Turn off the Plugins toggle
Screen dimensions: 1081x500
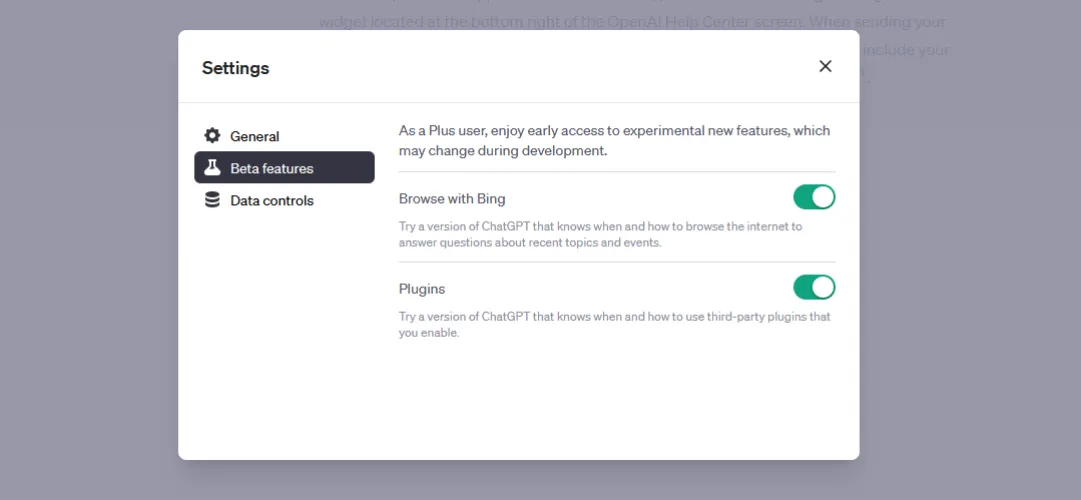[x=813, y=288]
